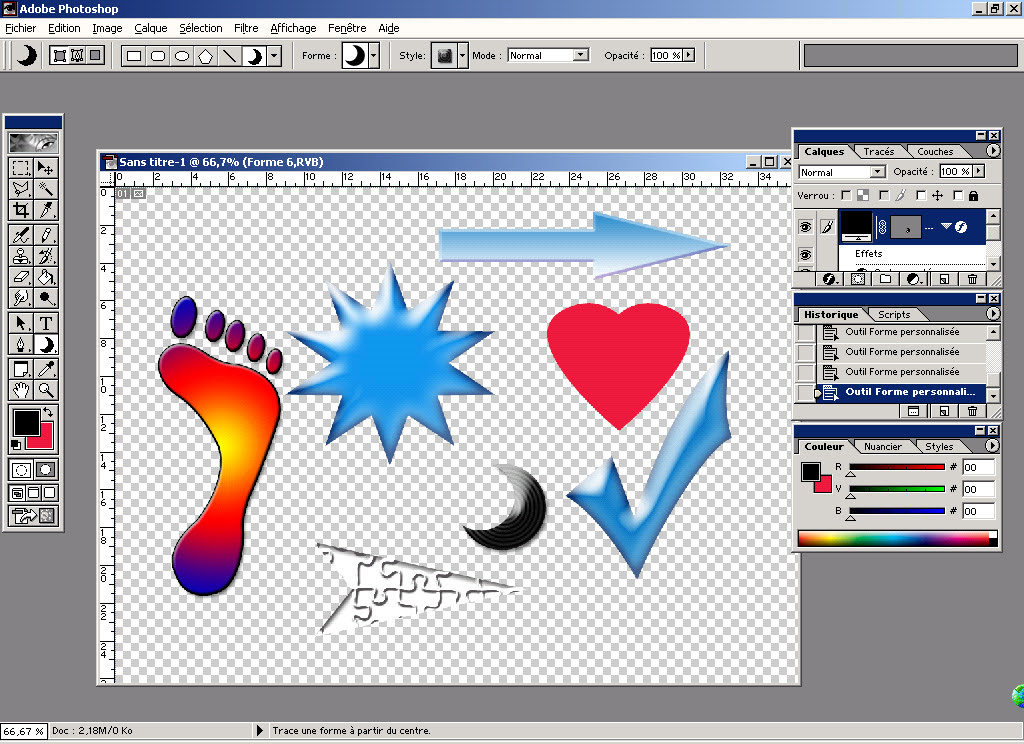The height and width of the screenshot is (744, 1024).
Task: Collapse layer effects triangle
Action: pyautogui.click(x=946, y=226)
